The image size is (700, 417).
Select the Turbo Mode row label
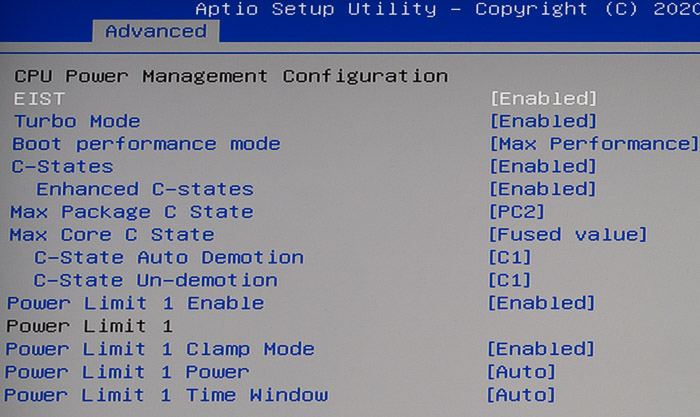[77, 121]
